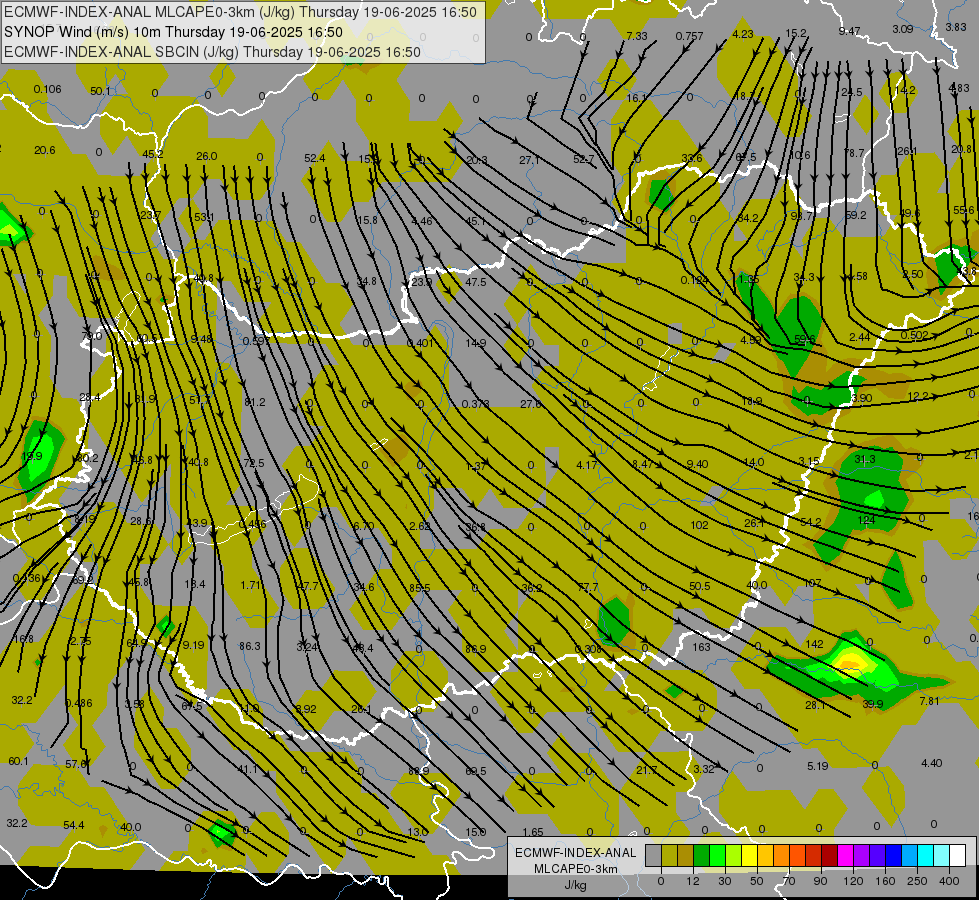Click the map value 8.47
This screenshot has width=979, height=900.
[x=642, y=464]
